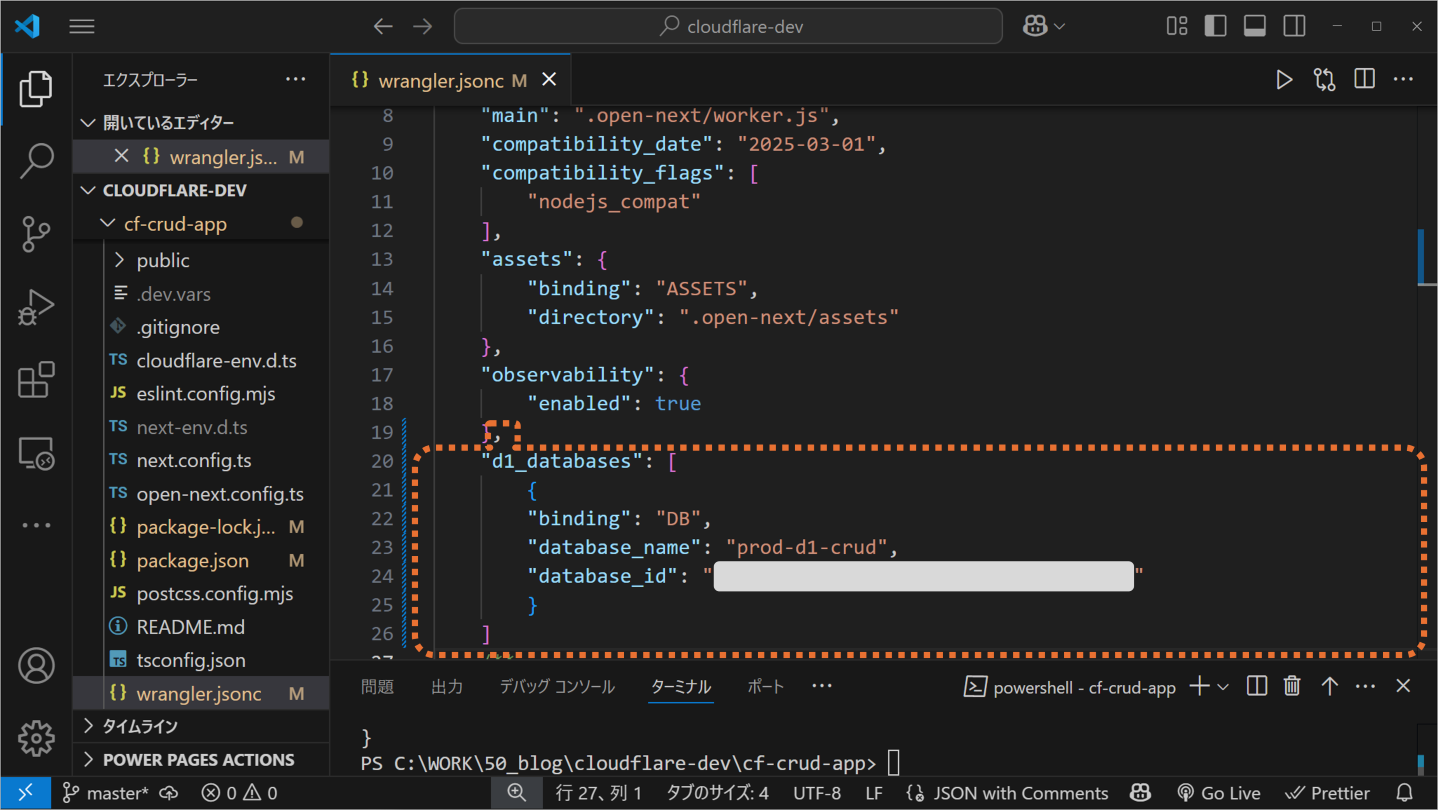Open eslint.config.mjs file
The image size is (1438, 810).
[x=201, y=393]
